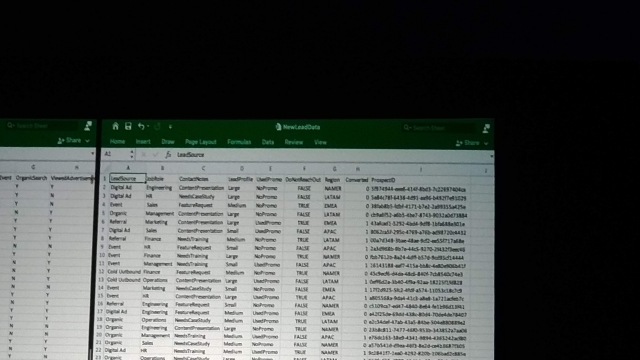640x360 pixels.
Task: Cancel formula entry with the X icon
Action: pos(144,155)
